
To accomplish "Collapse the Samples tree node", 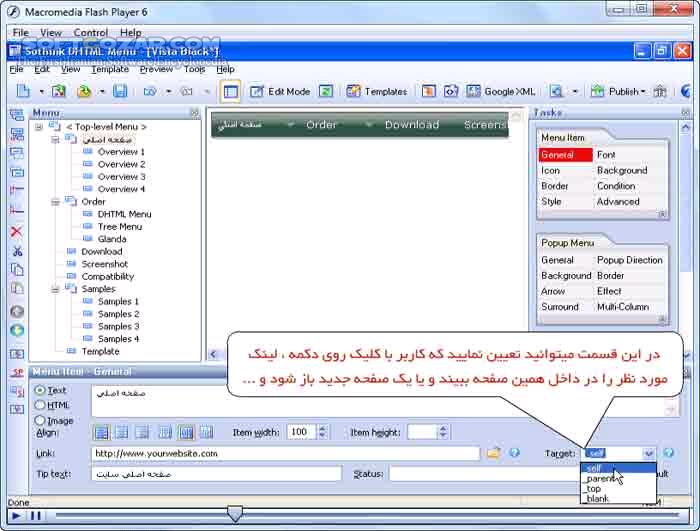I will point(55,289).
